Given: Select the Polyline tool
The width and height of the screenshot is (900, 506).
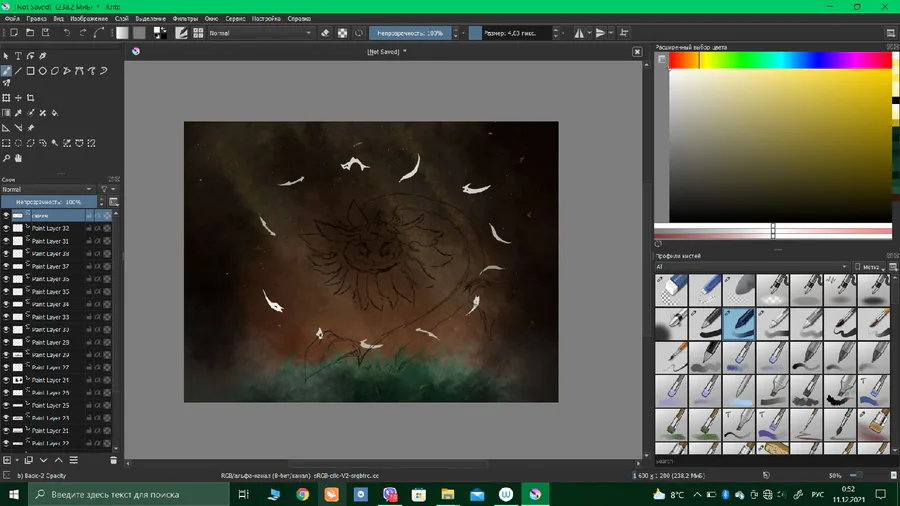Looking at the screenshot, I should (67, 71).
